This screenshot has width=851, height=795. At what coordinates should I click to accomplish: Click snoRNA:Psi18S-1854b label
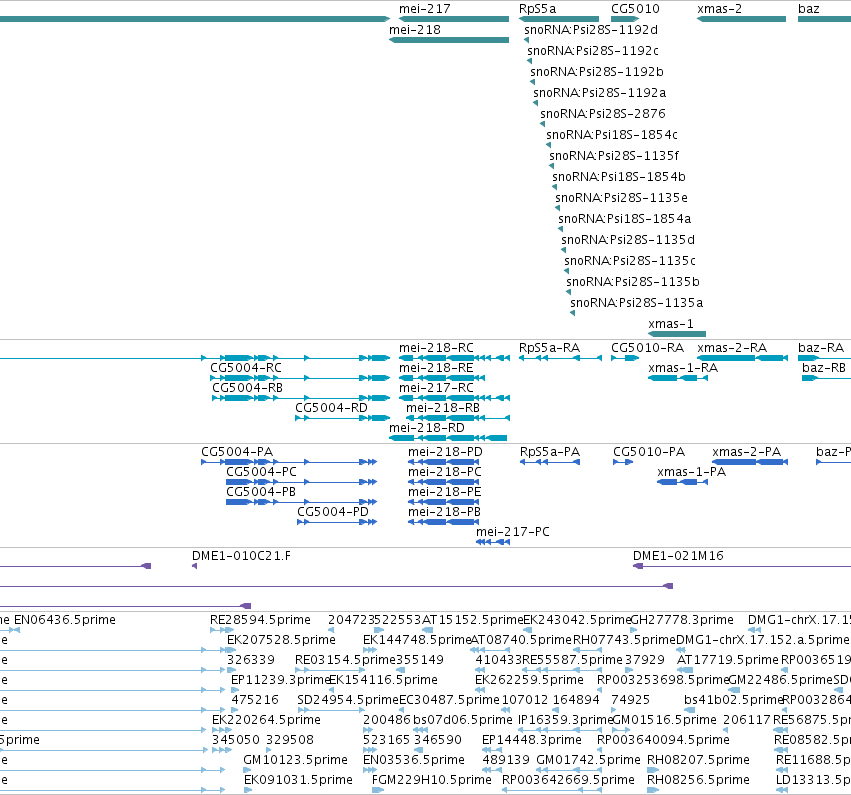click(619, 177)
